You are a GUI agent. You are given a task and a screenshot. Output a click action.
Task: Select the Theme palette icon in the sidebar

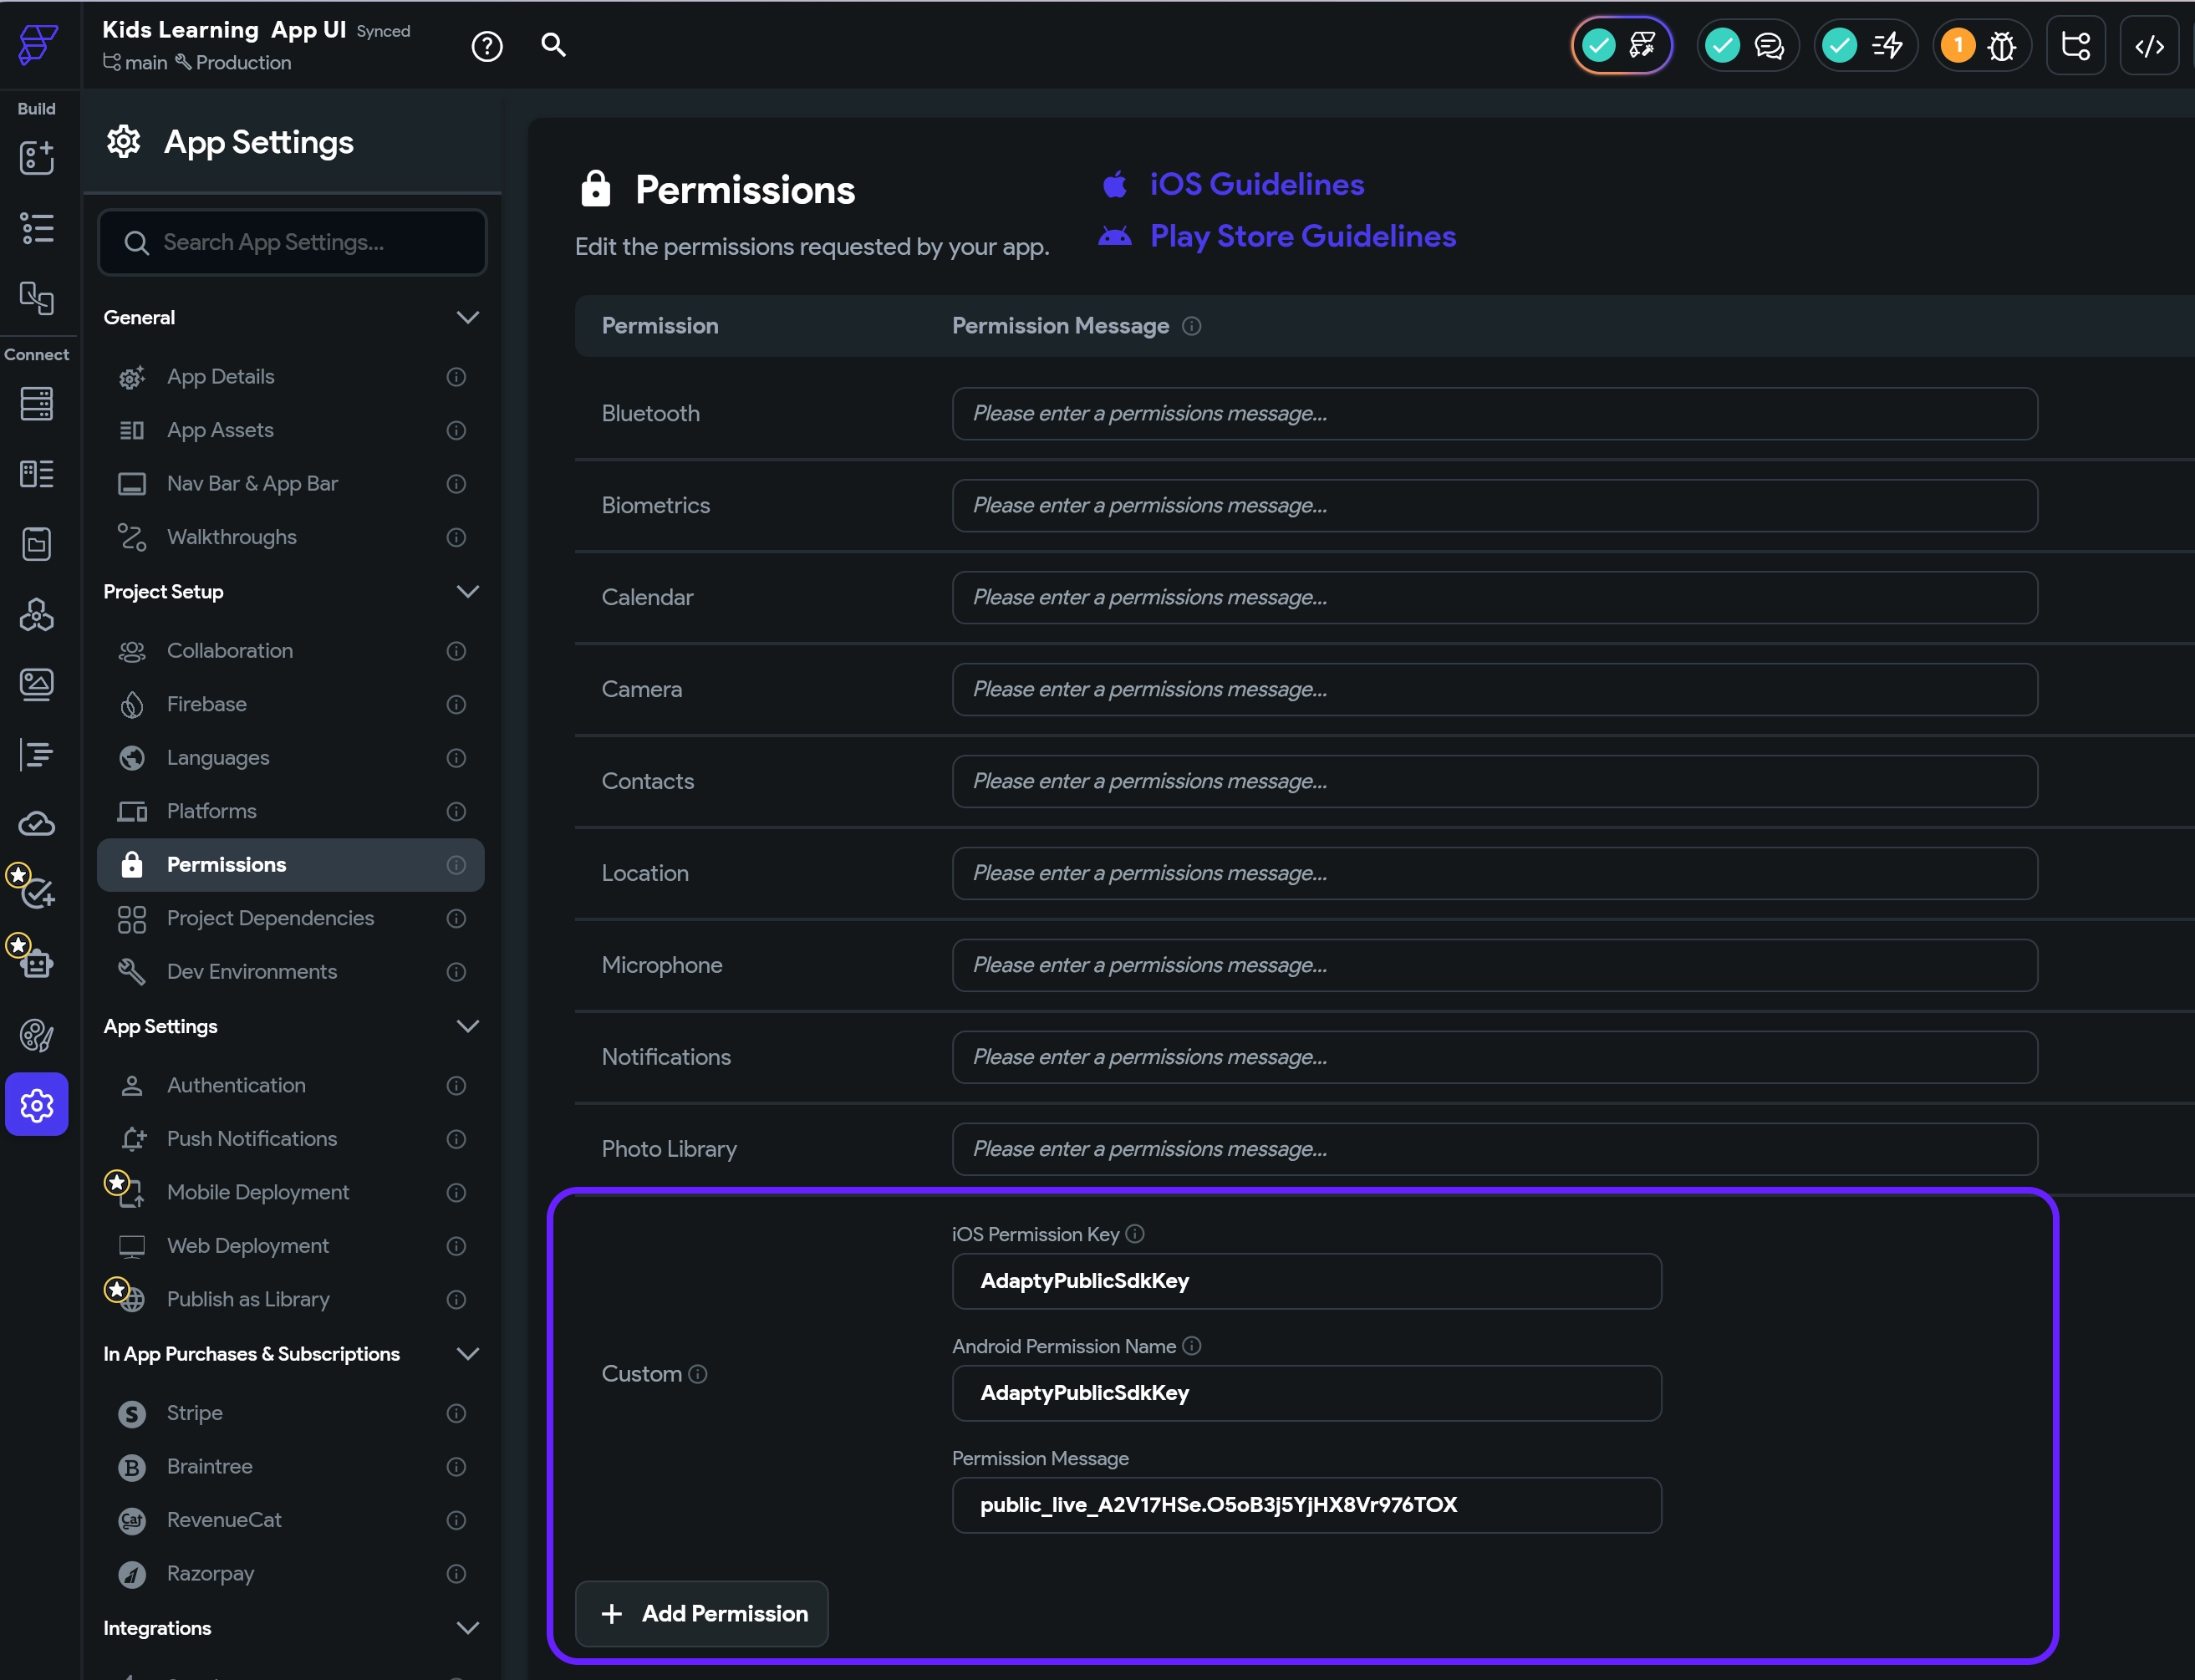click(36, 1035)
